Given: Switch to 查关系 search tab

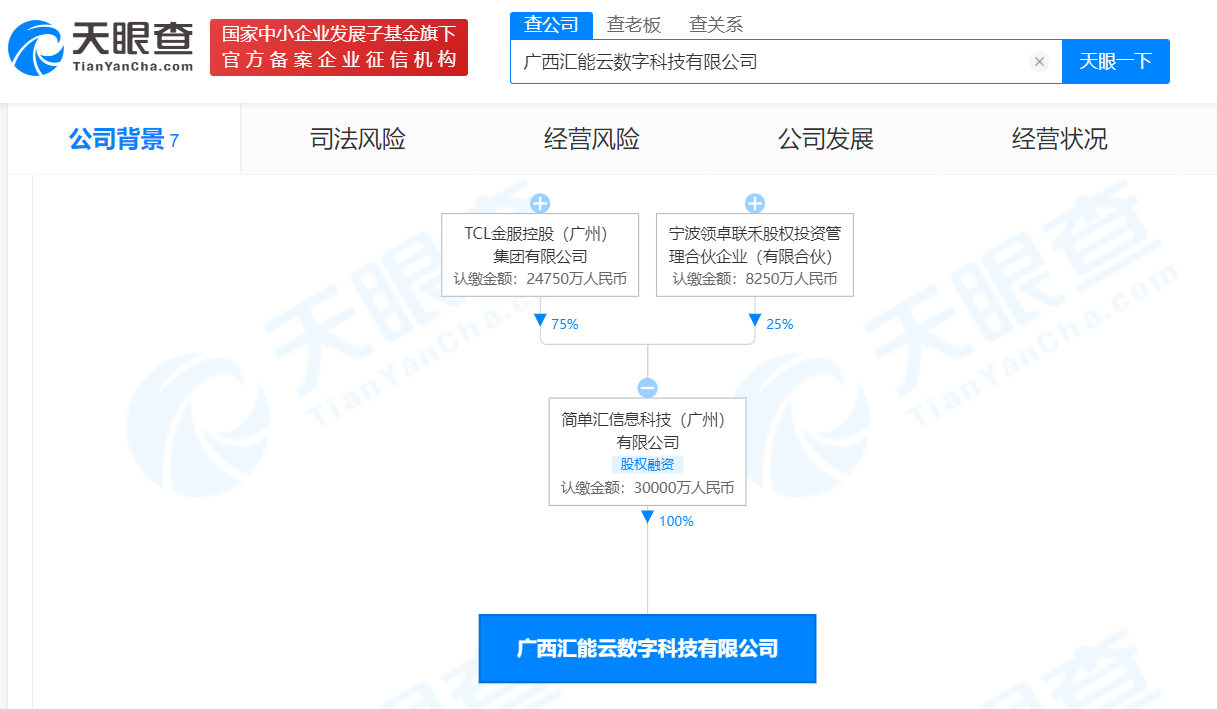Looking at the screenshot, I should [716, 25].
